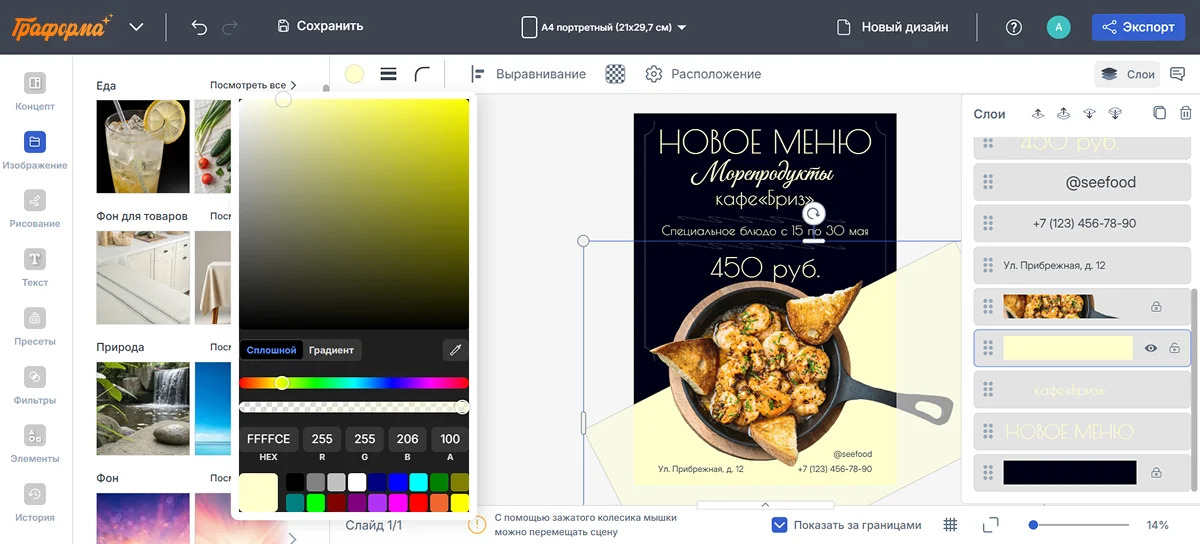This screenshot has height=544, width=1200.
Task: Select the Изображение sidebar section
Action: [34, 151]
